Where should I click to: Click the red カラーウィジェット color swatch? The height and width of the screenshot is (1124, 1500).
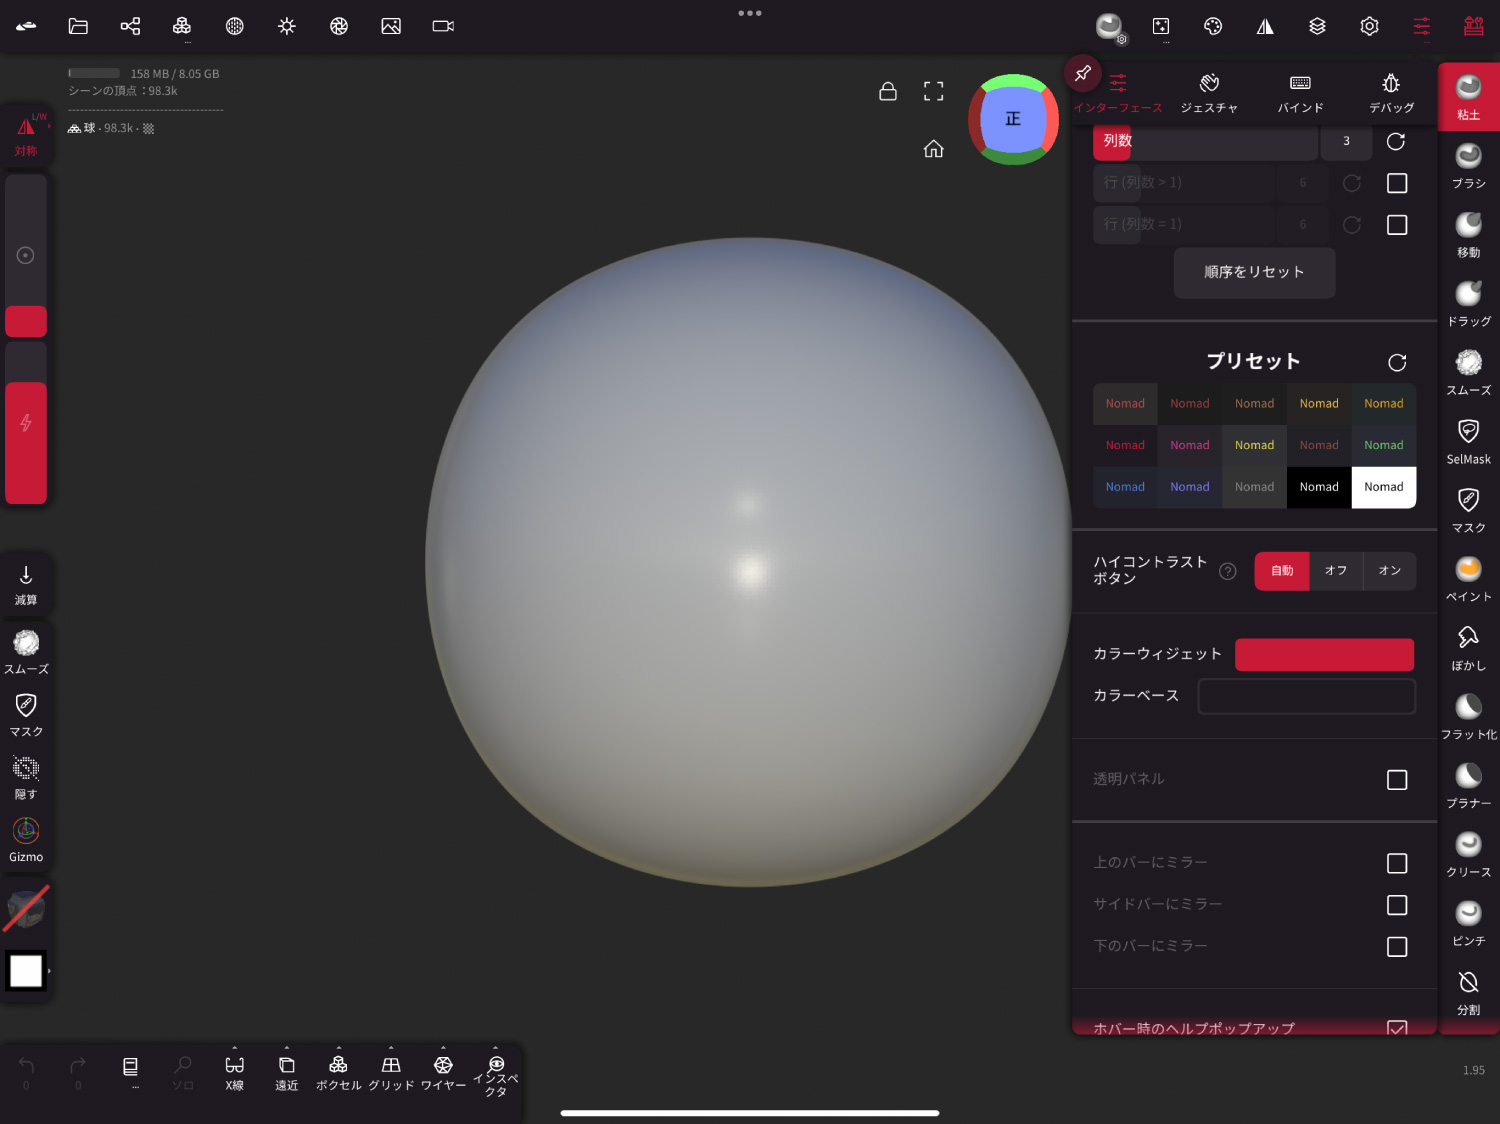(x=1324, y=654)
